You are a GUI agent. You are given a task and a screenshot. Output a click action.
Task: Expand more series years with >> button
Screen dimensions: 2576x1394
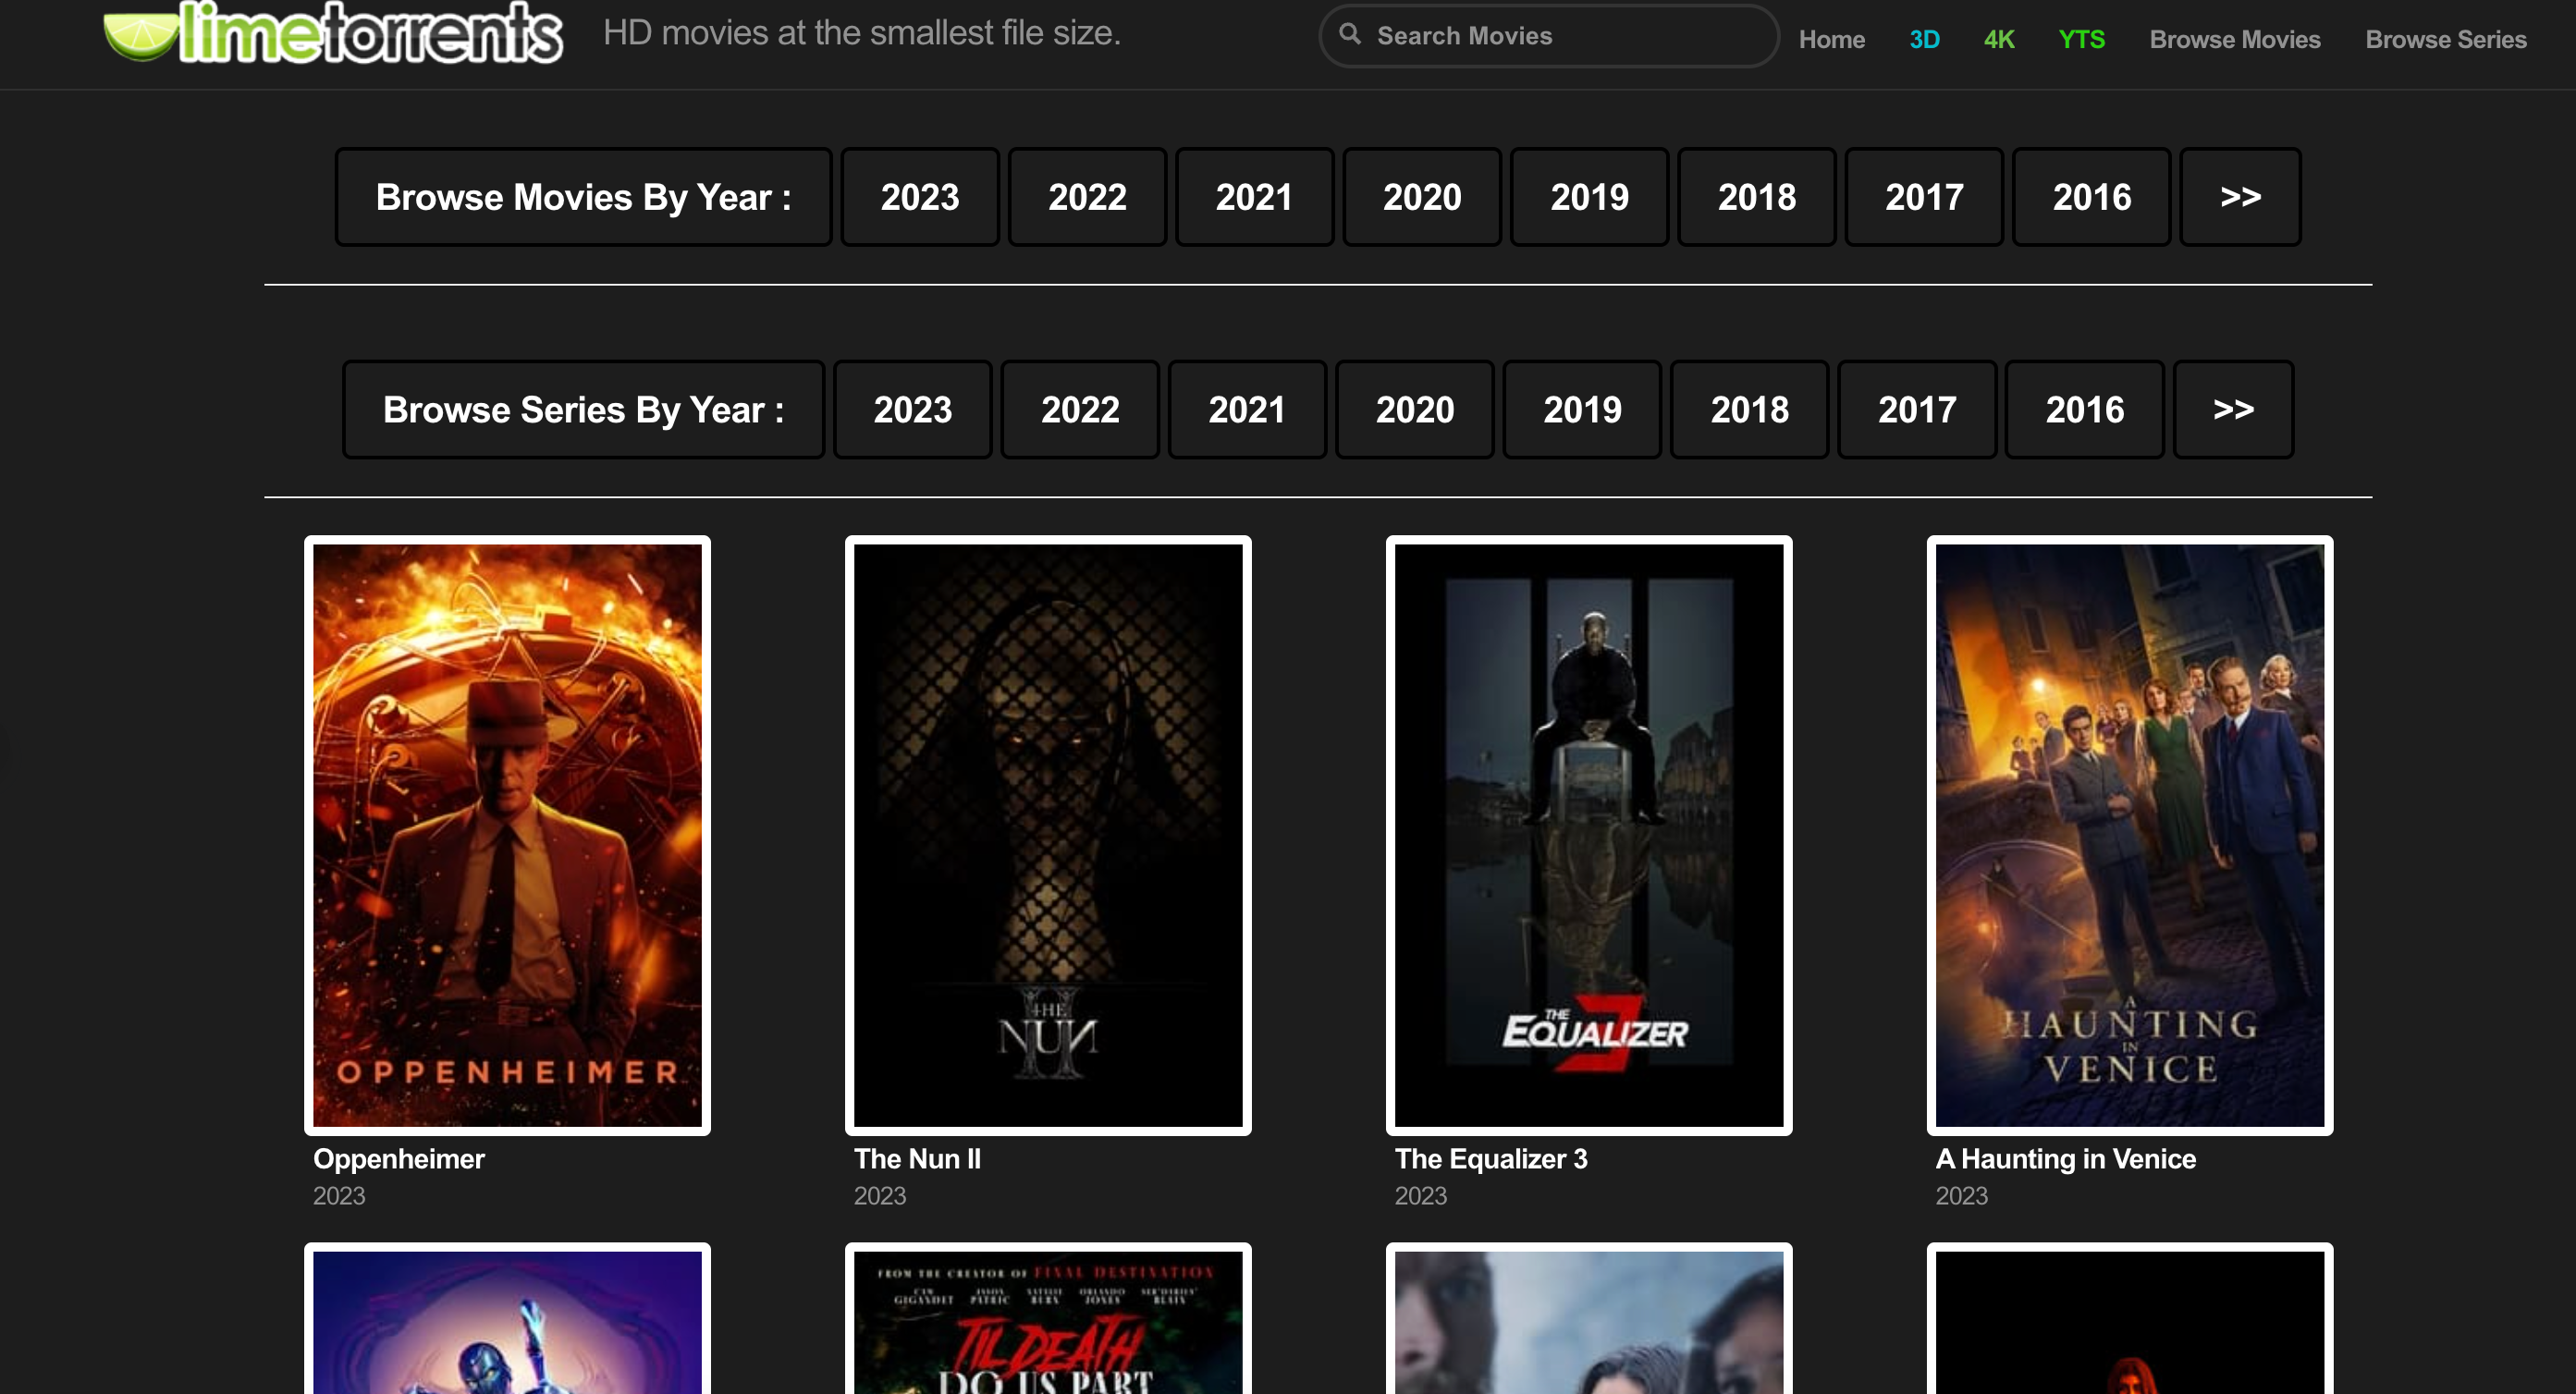click(x=2233, y=410)
